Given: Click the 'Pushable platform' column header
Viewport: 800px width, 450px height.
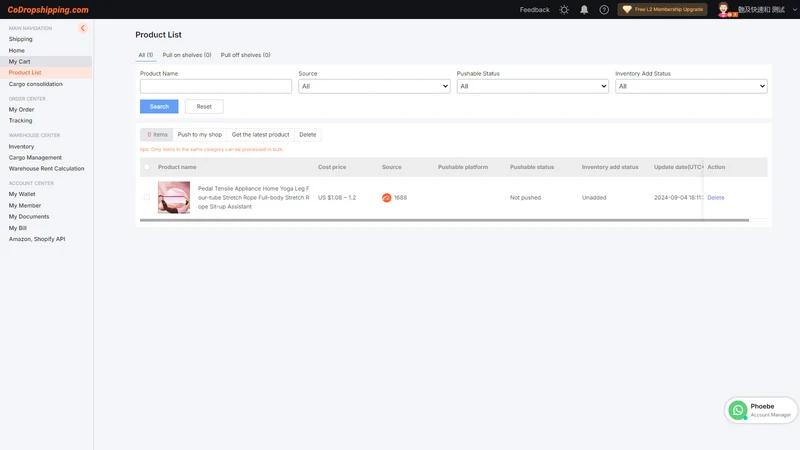Looking at the screenshot, I should pyautogui.click(x=463, y=167).
